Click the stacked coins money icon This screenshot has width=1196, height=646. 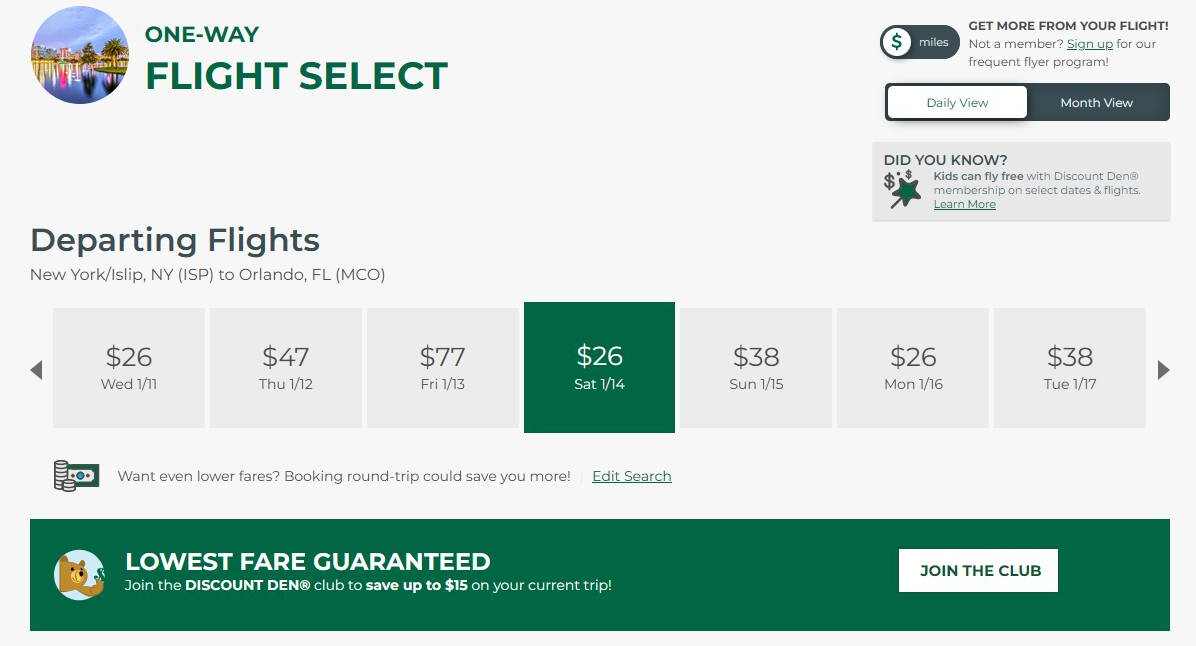pos(77,476)
